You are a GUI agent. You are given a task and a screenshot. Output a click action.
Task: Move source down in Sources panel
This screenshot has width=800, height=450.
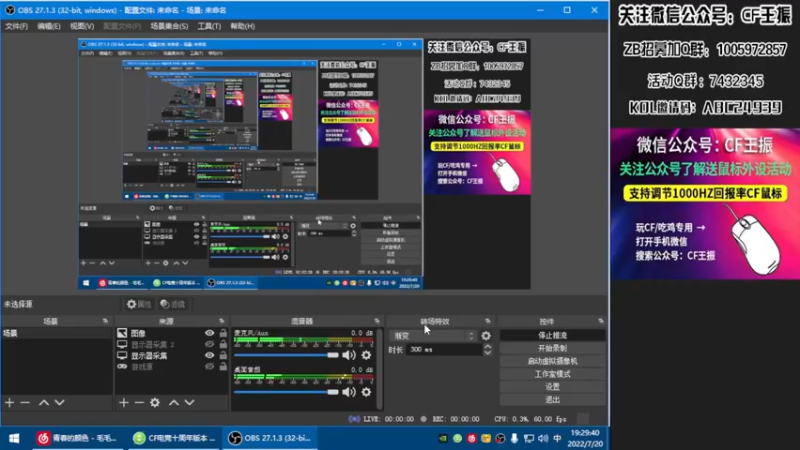[189, 403]
